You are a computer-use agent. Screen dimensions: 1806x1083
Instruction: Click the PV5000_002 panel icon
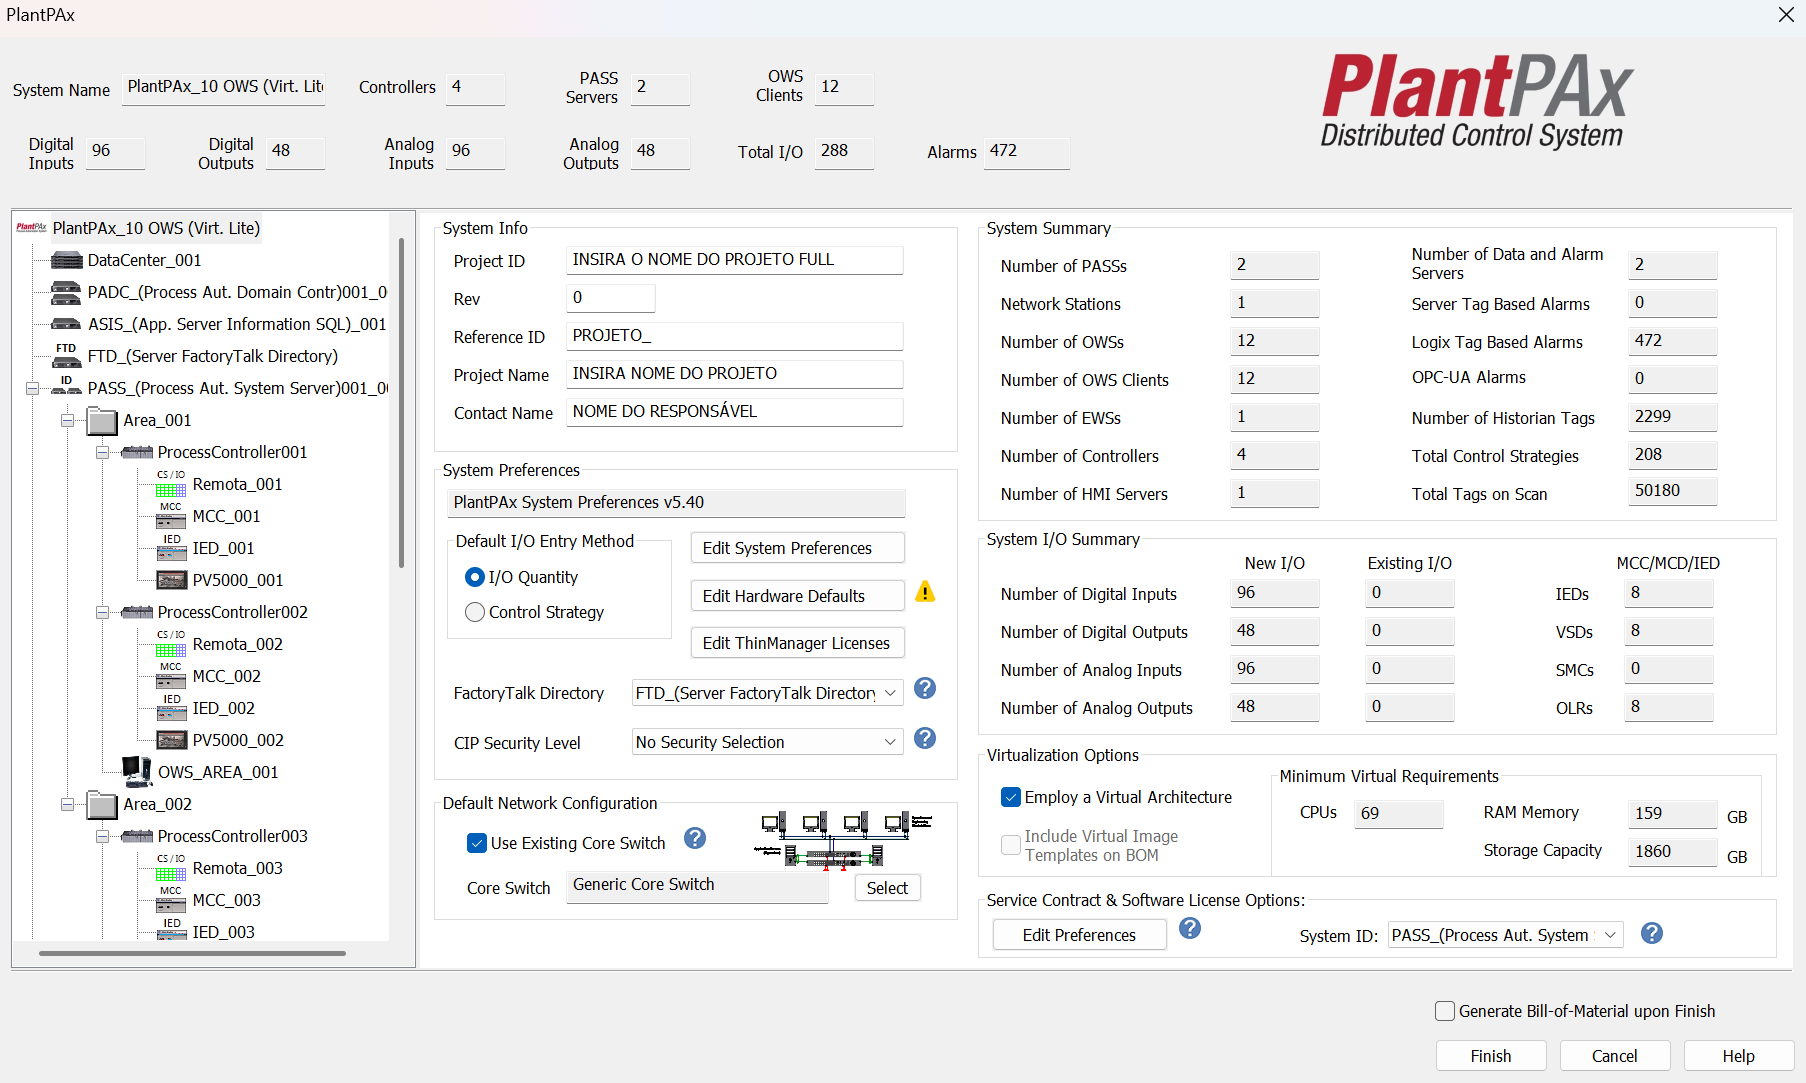pos(171,740)
